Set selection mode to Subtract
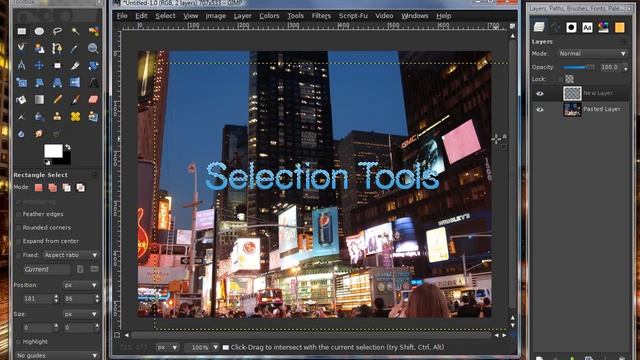 click(67, 187)
